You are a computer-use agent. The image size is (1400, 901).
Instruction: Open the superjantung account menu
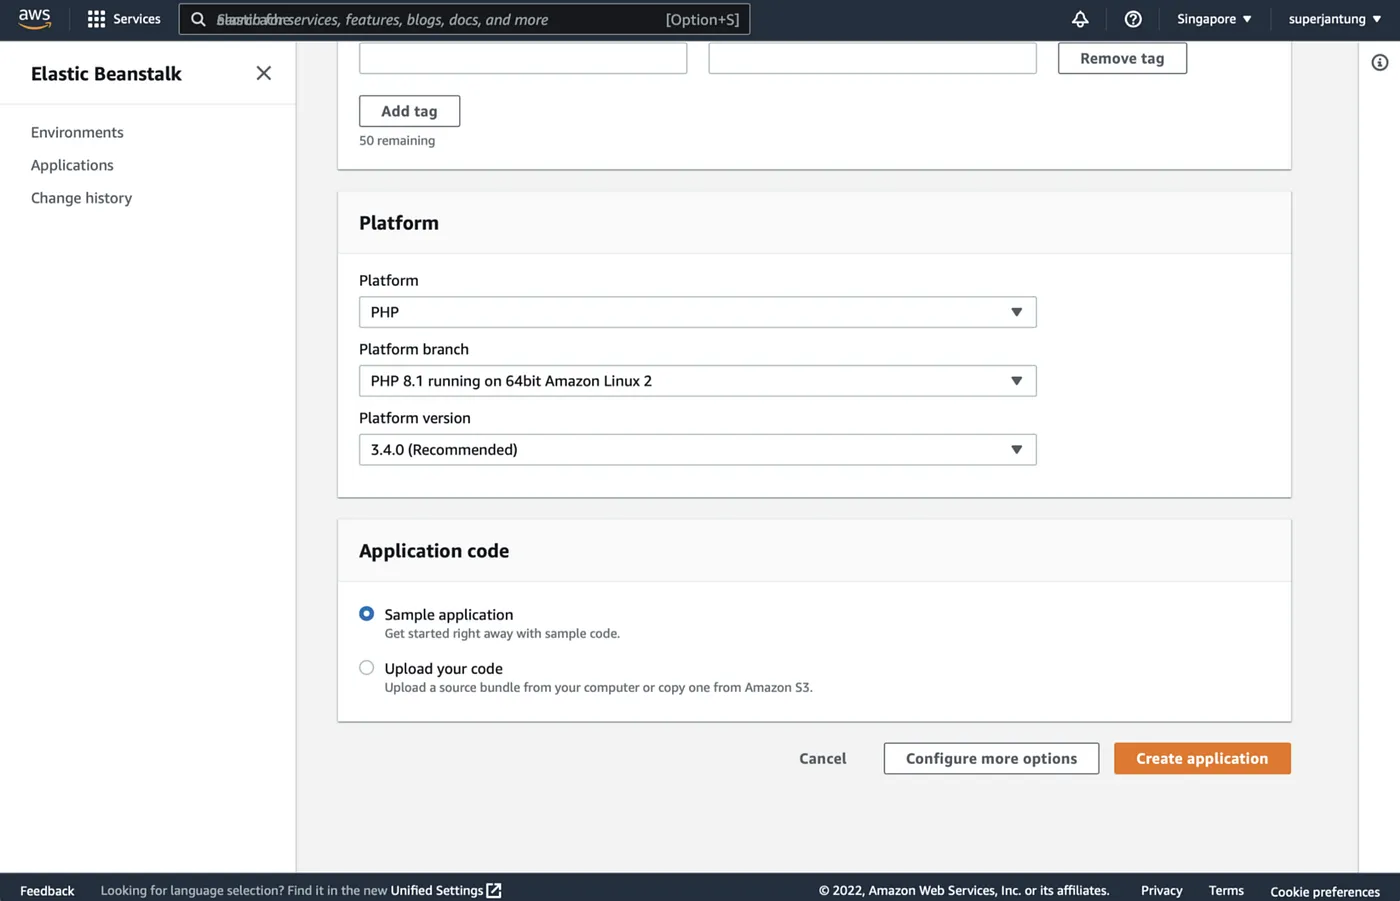click(1335, 19)
